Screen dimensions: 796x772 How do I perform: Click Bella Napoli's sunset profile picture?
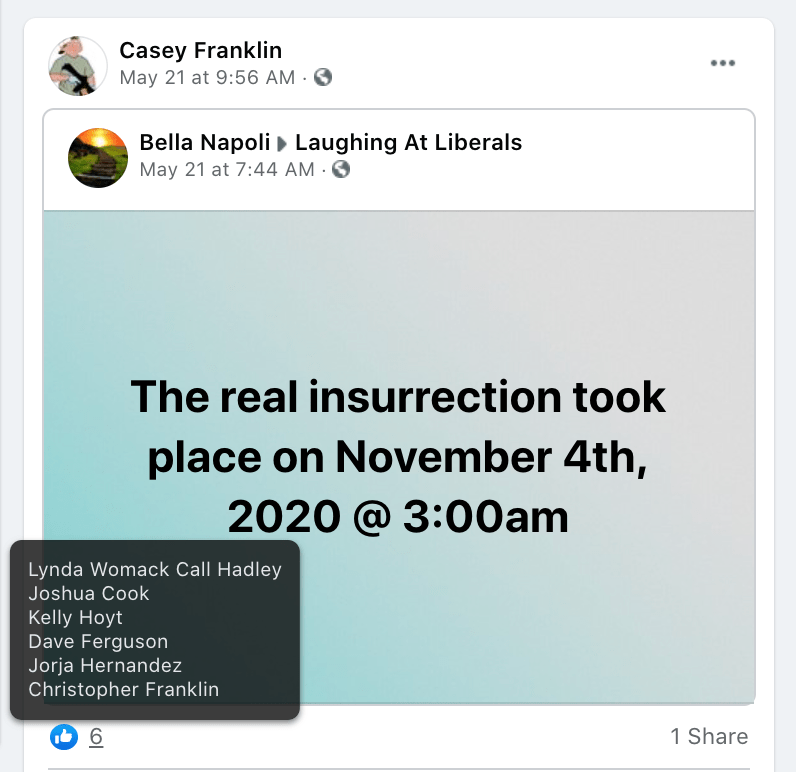pyautogui.click(x=97, y=157)
